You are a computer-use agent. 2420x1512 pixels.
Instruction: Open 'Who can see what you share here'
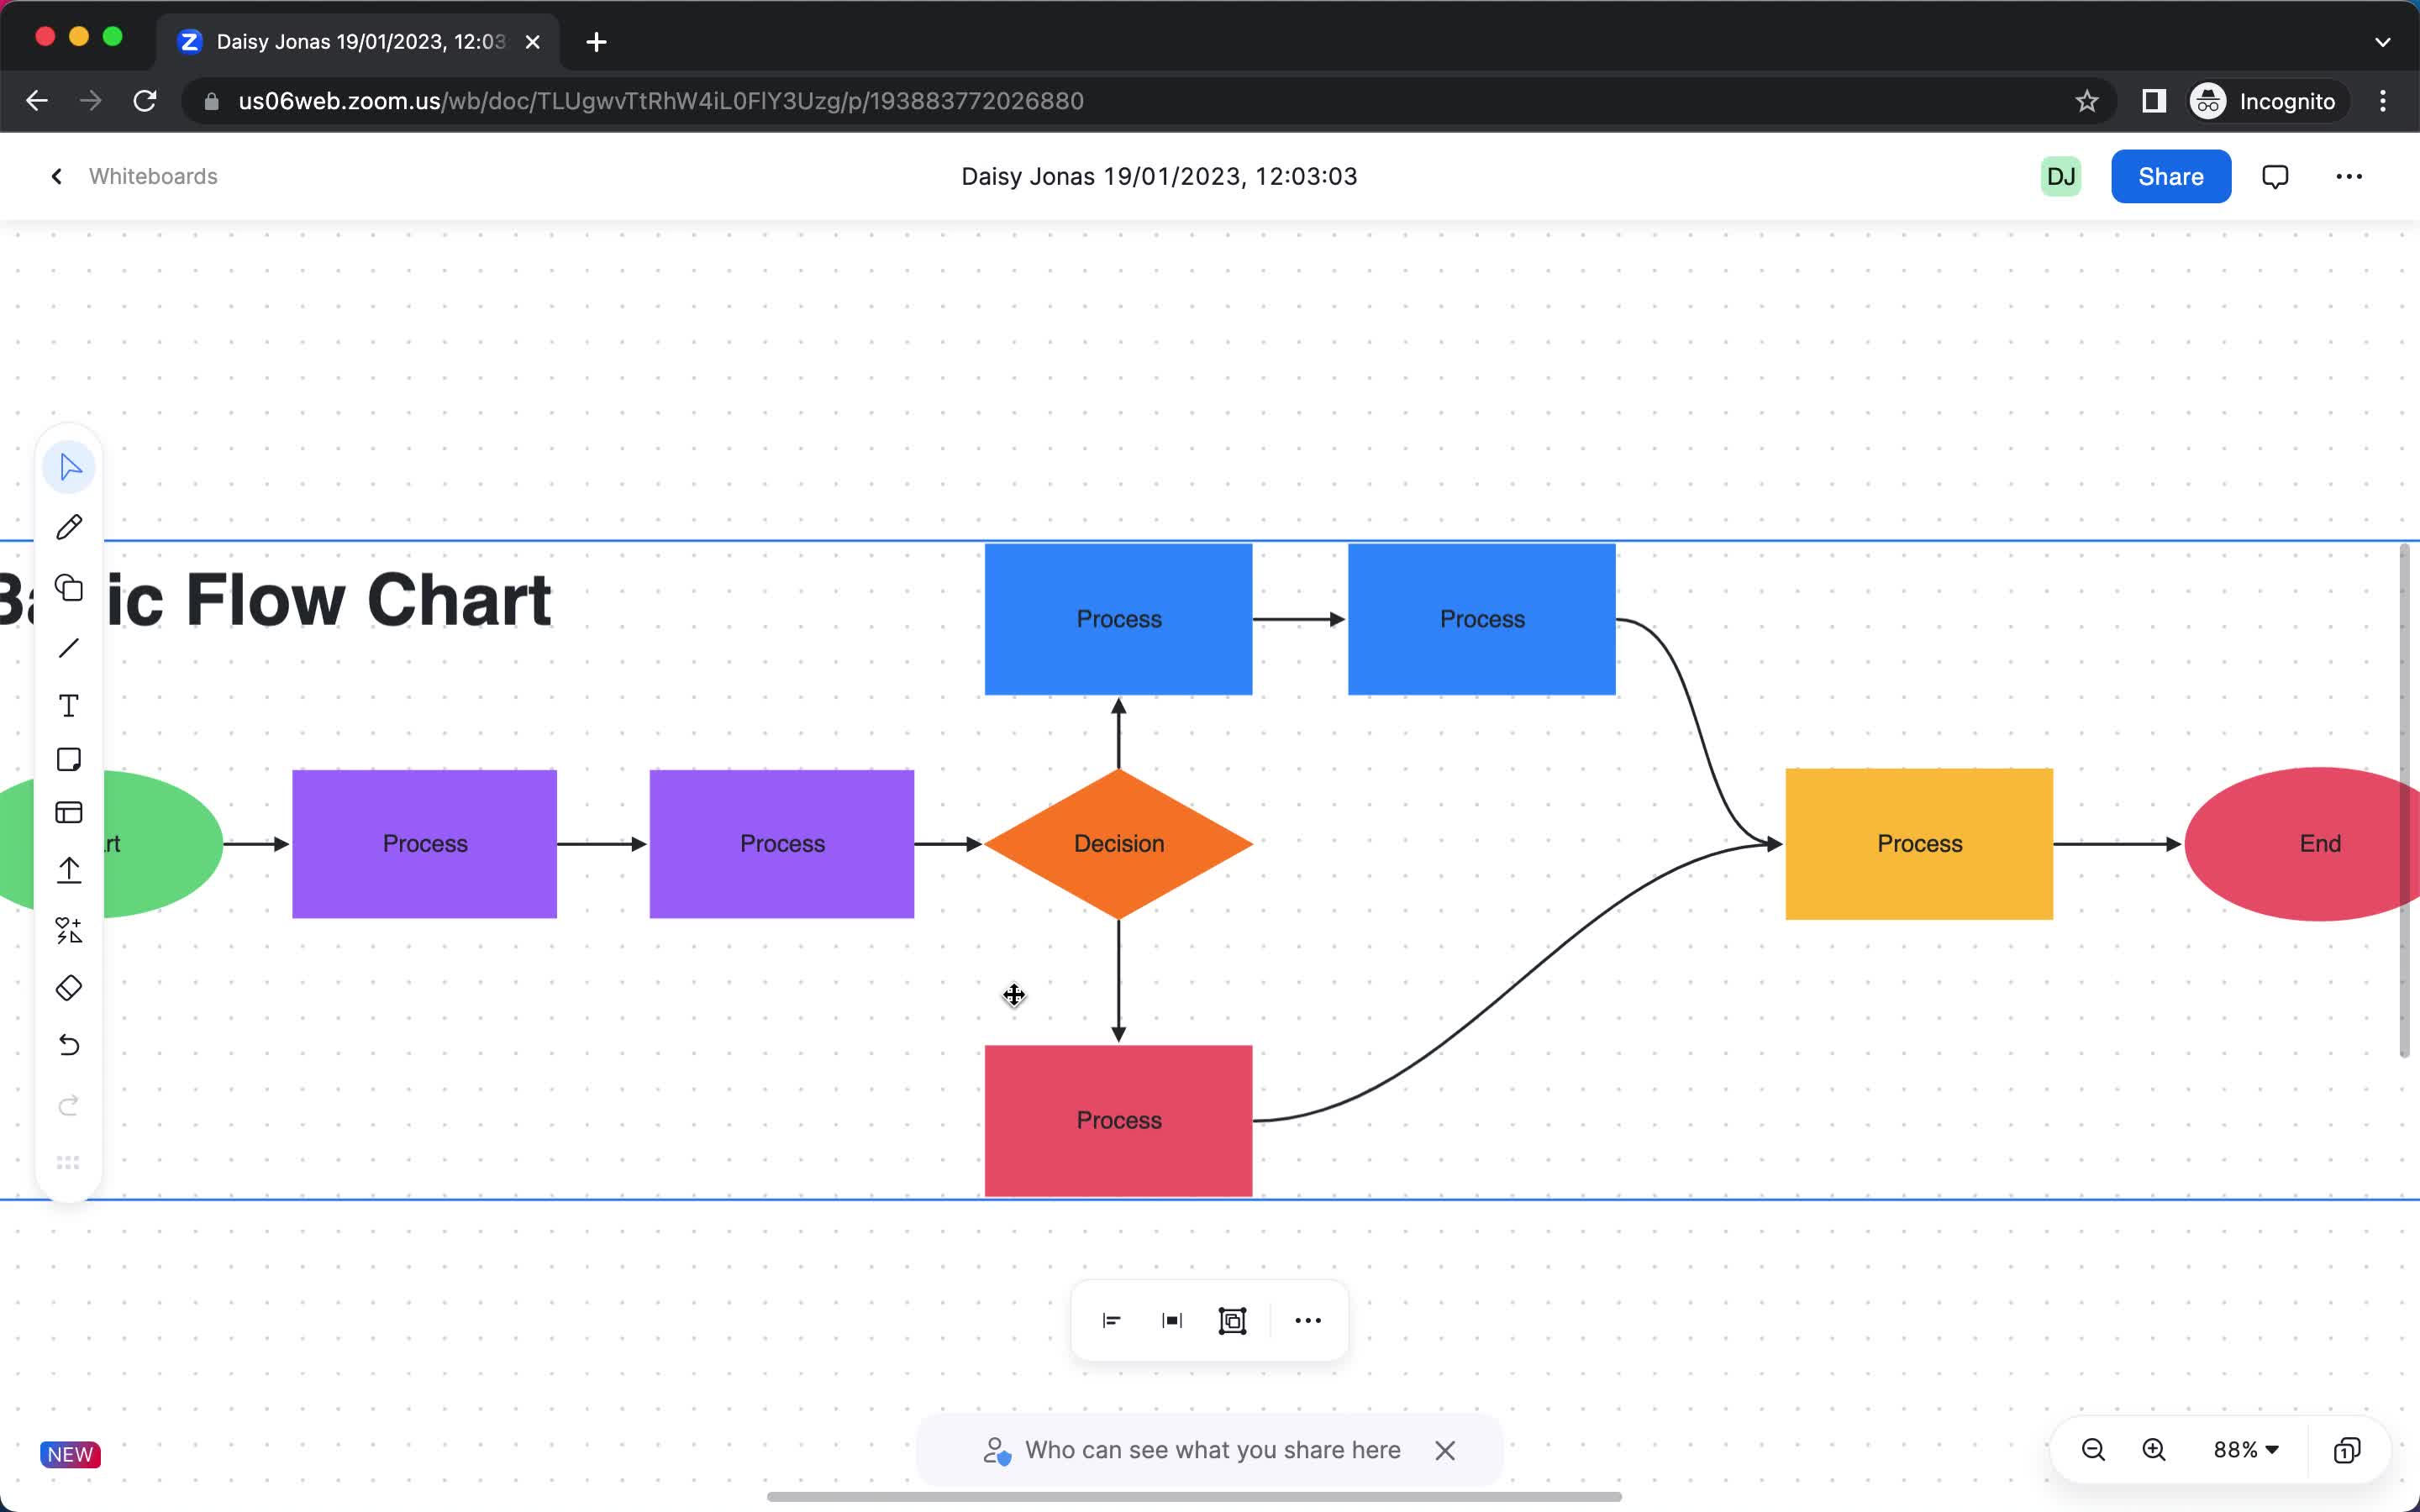(x=1212, y=1450)
